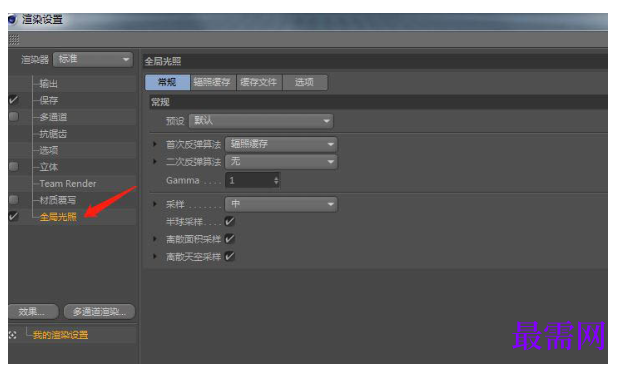Switch to the 辐照缓存 tab
The width and height of the screenshot is (624, 367).
point(213,82)
